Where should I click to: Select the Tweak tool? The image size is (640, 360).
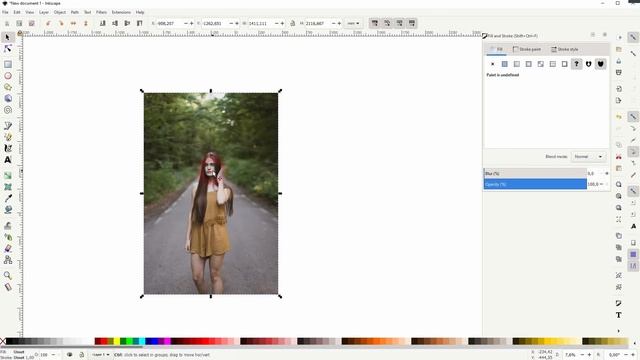7,225
